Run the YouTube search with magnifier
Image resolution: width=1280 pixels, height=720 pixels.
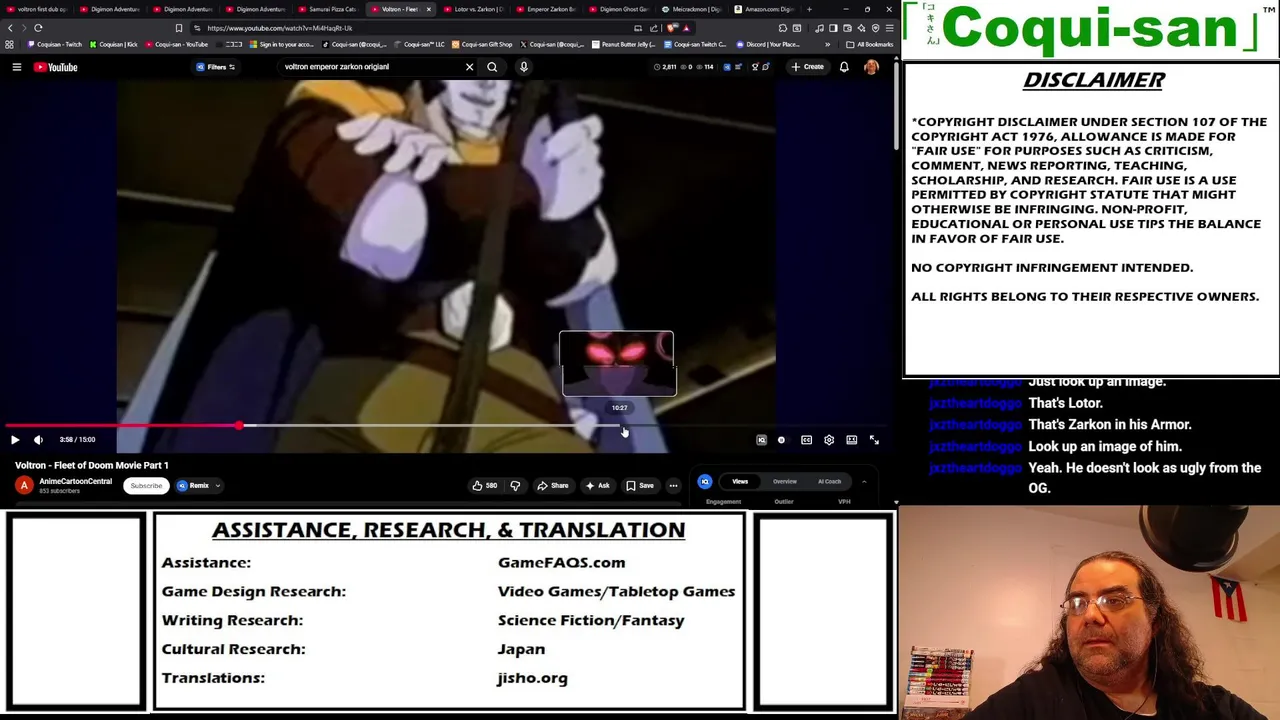click(492, 67)
